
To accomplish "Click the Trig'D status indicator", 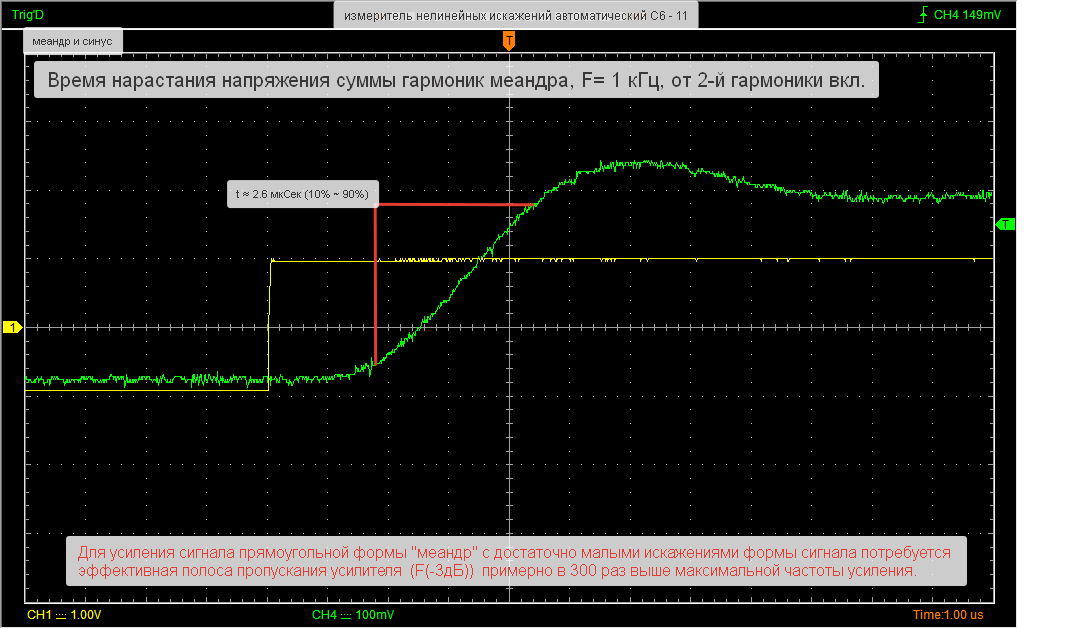I will tap(28, 14).
